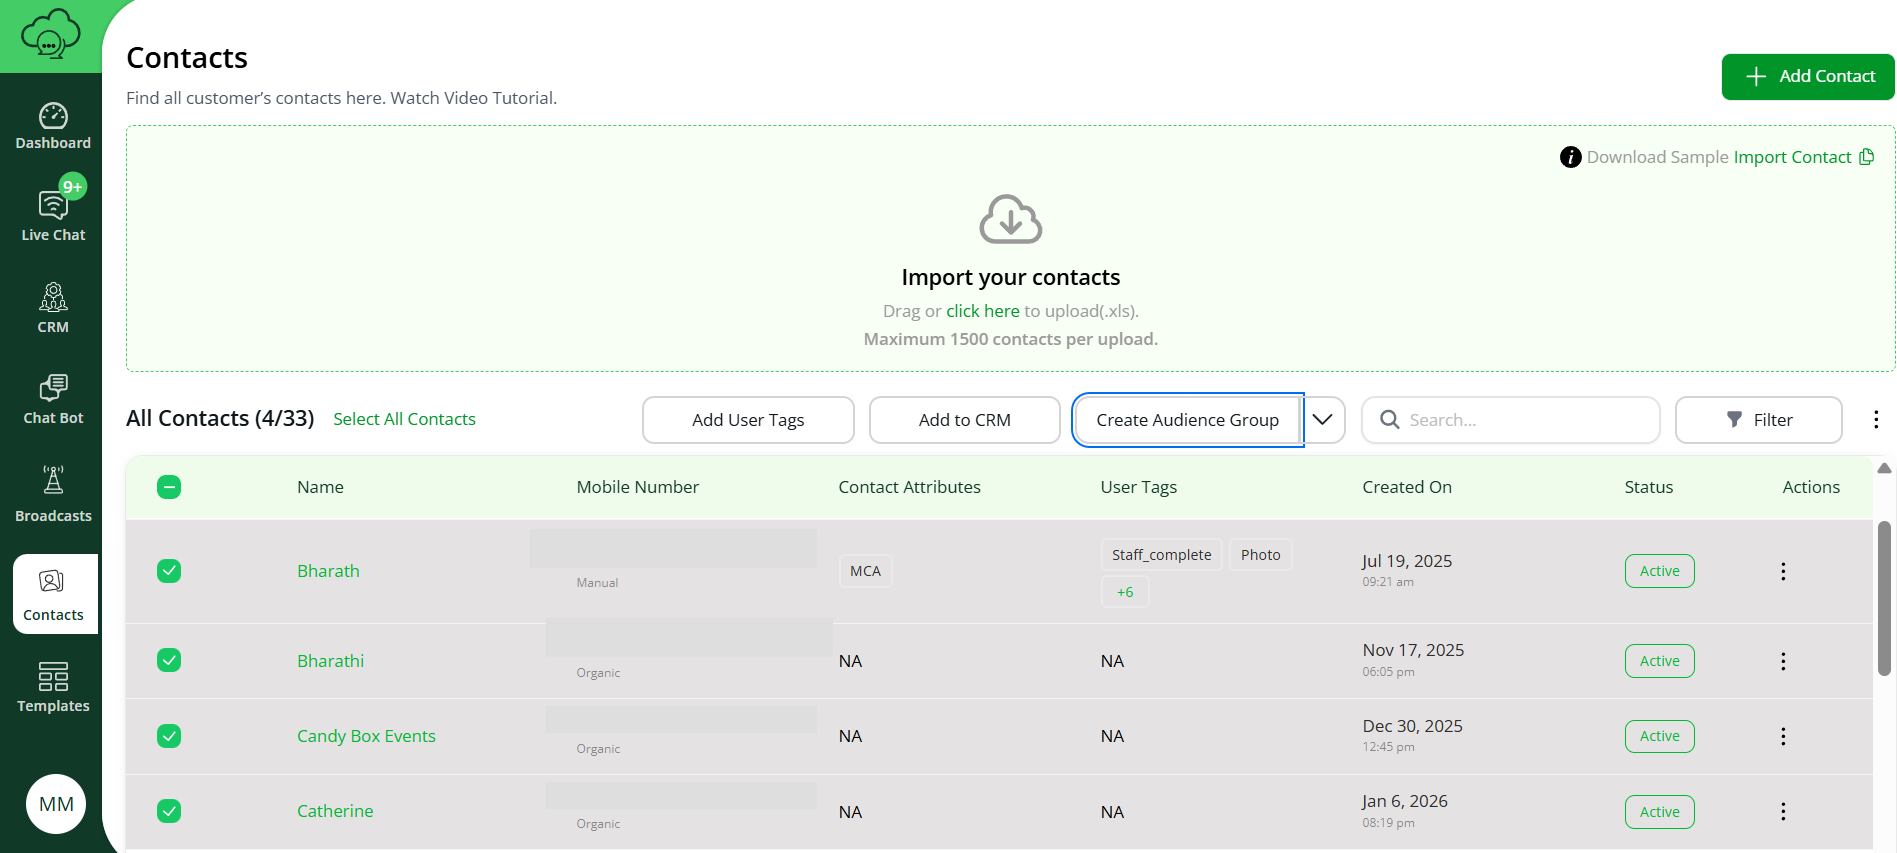The width and height of the screenshot is (1897, 853).
Task: Open Live Chat from sidebar
Action: 53,205
